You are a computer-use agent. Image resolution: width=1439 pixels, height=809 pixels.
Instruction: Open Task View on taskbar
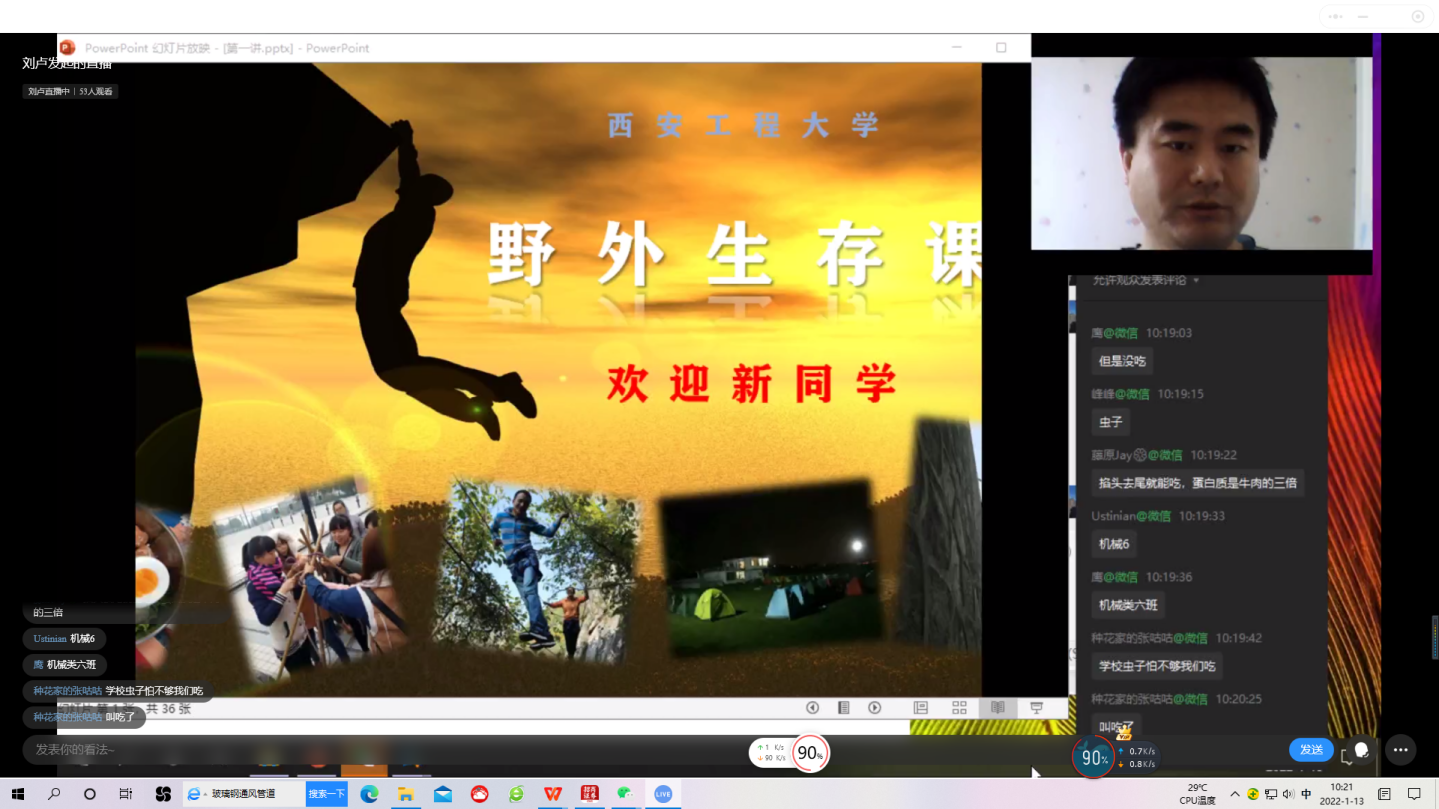[126, 794]
